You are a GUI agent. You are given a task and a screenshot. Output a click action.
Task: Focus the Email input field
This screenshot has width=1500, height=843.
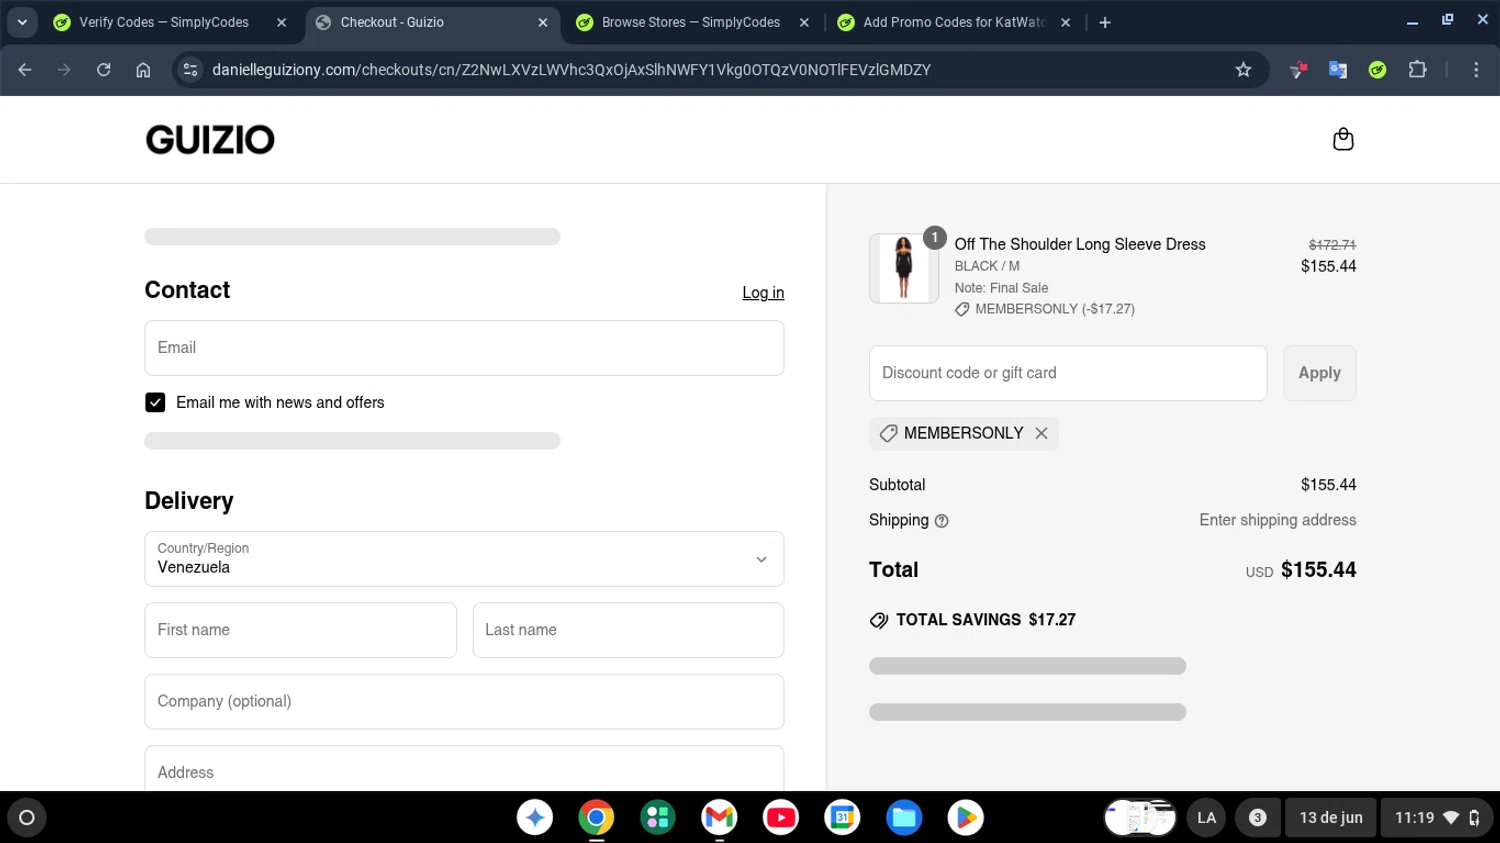pyautogui.click(x=464, y=348)
